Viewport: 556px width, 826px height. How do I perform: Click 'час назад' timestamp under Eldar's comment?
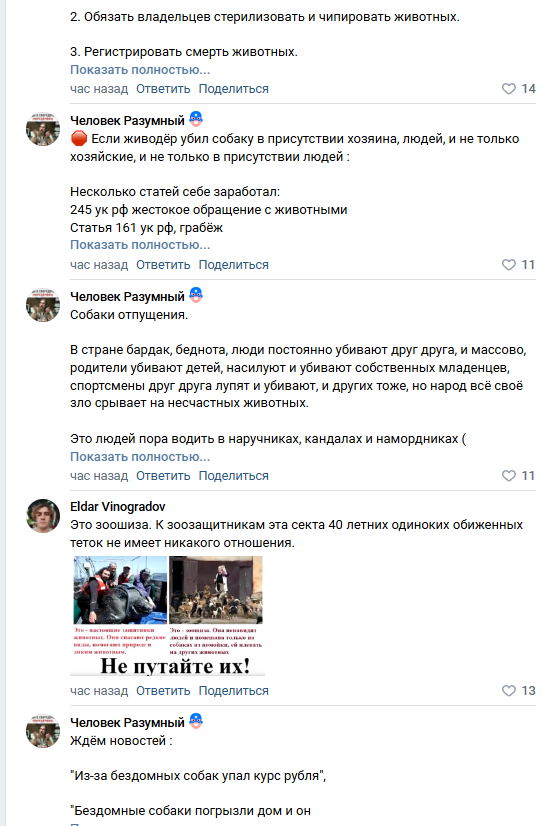point(99,691)
